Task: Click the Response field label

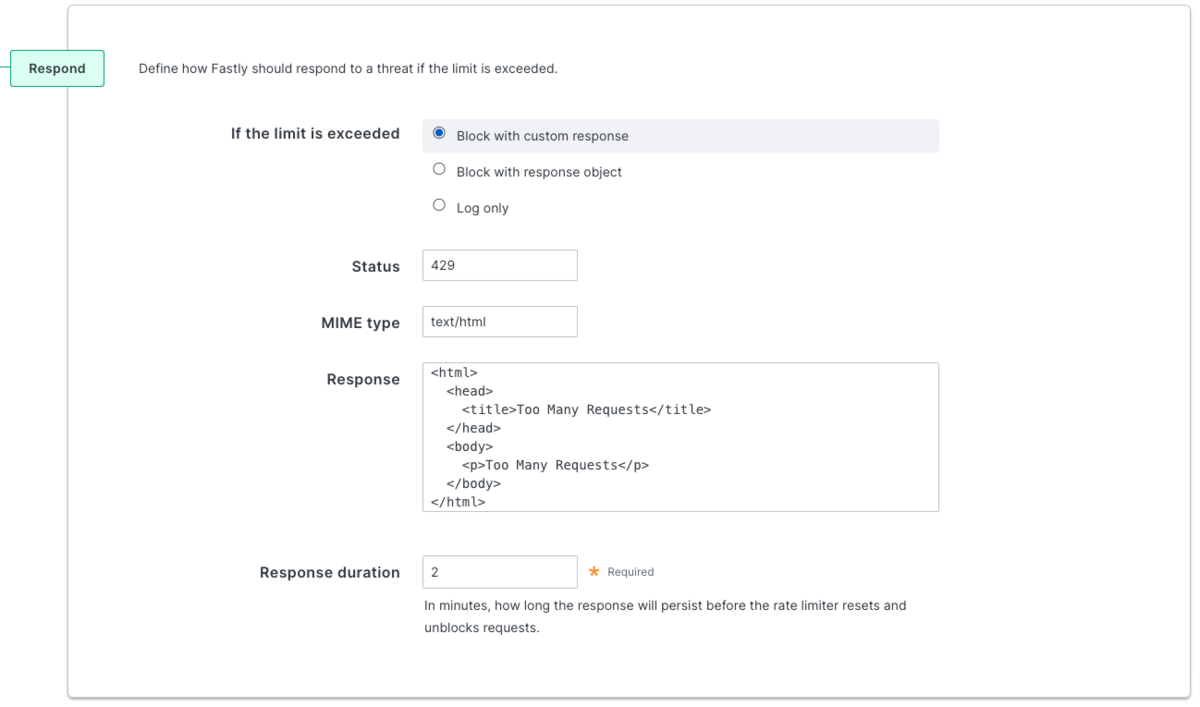Action: [363, 379]
